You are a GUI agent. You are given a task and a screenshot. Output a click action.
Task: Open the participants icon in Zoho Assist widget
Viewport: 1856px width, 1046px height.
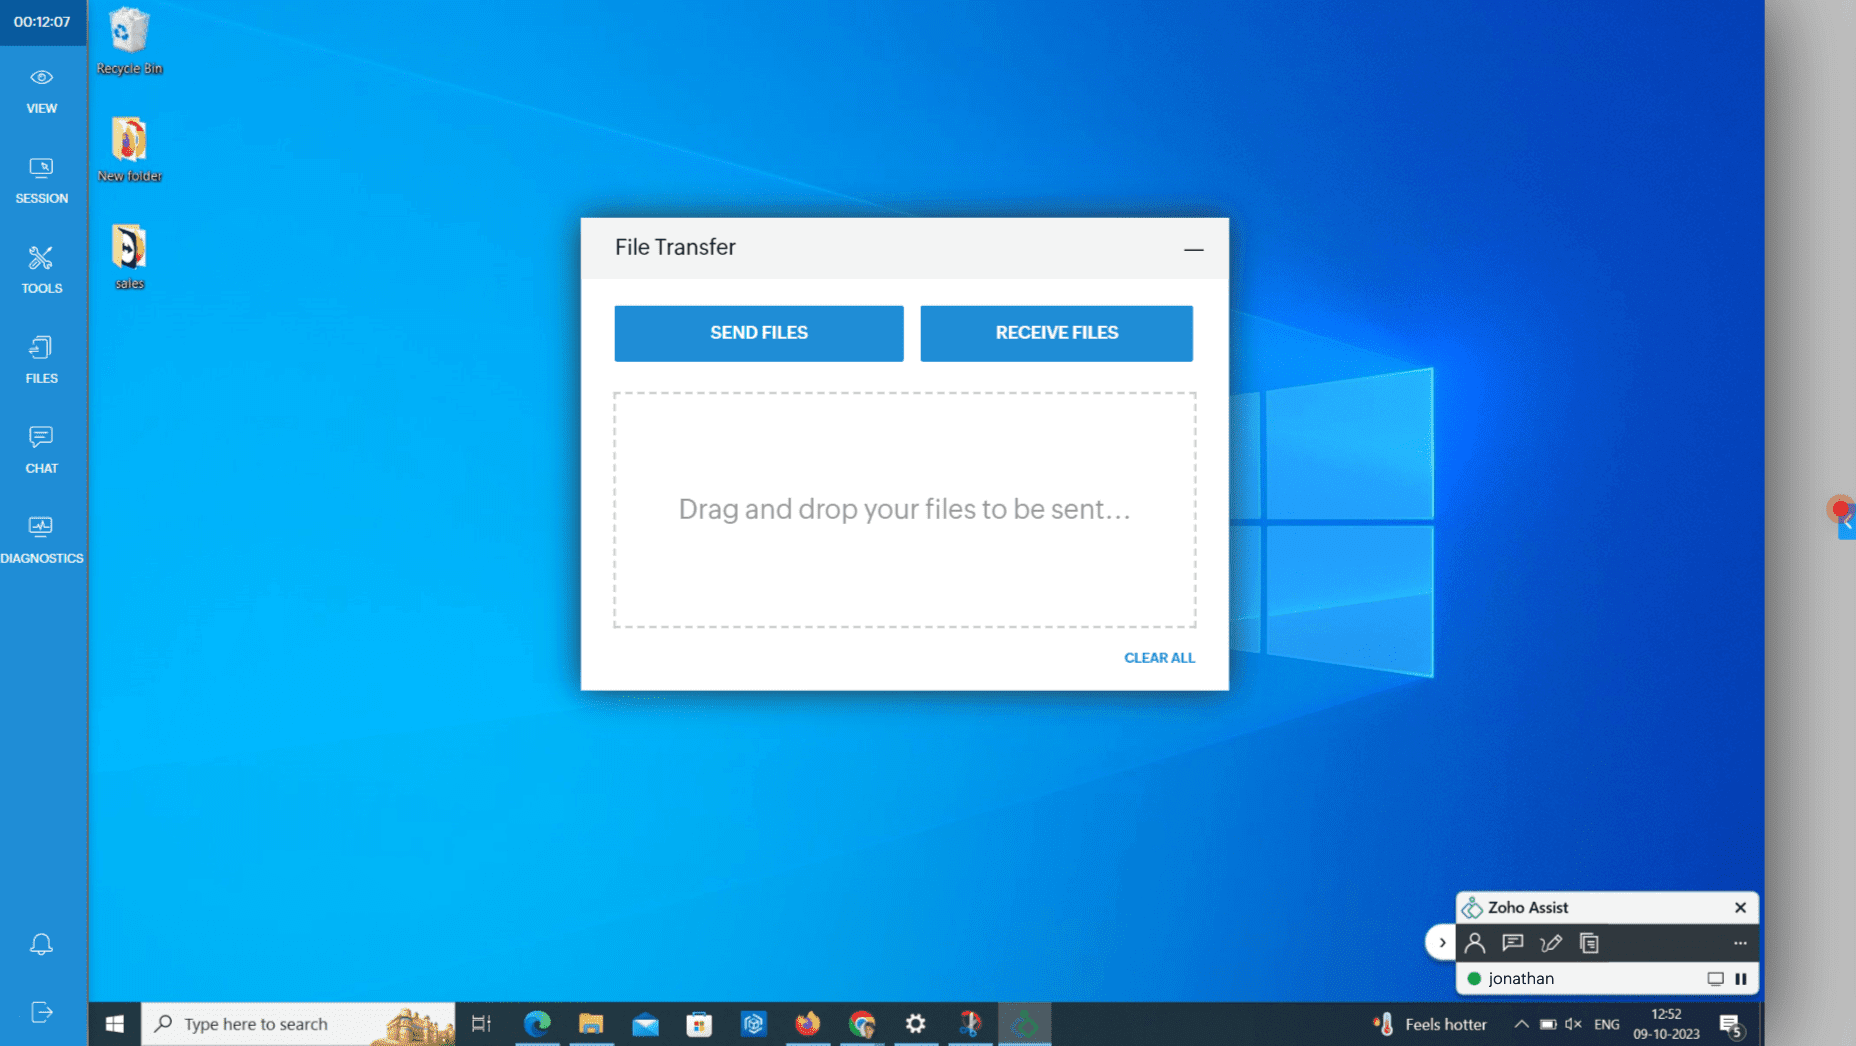[x=1474, y=943]
